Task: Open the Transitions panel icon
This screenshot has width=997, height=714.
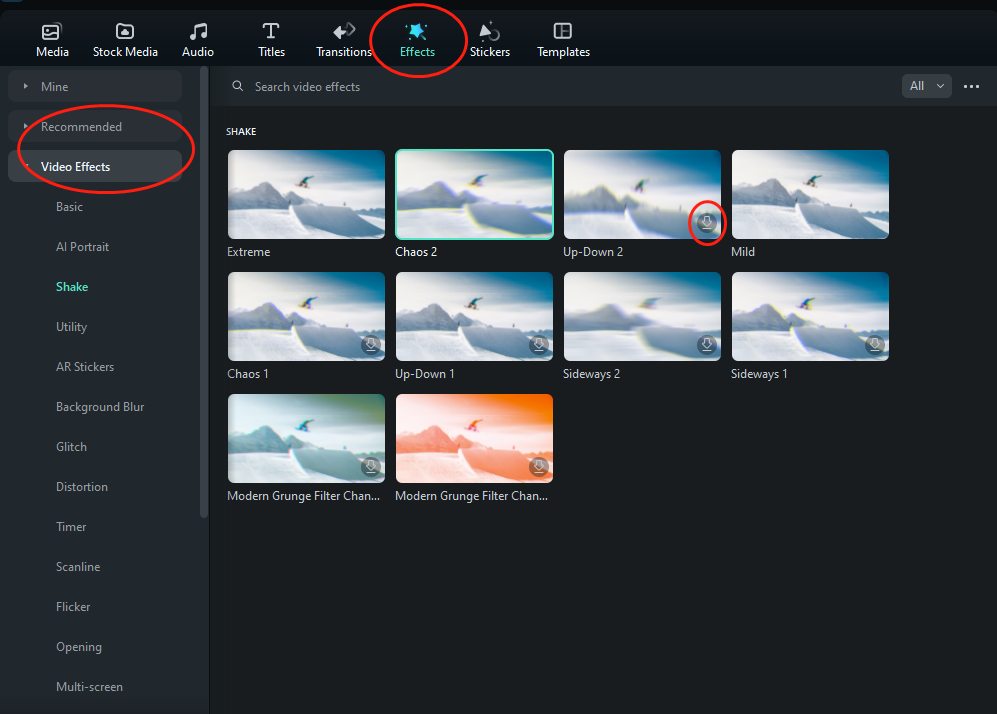Action: (344, 32)
